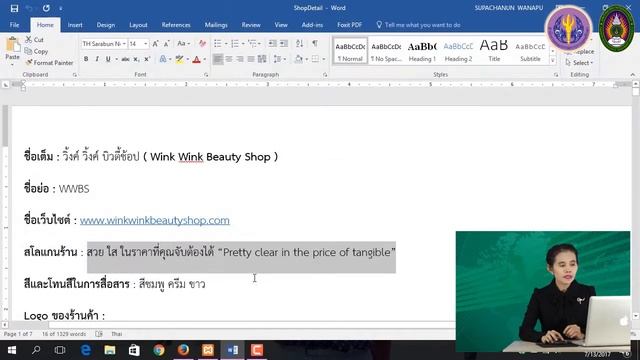
Task: Open line and paragraph spacing menu
Action: point(279,60)
